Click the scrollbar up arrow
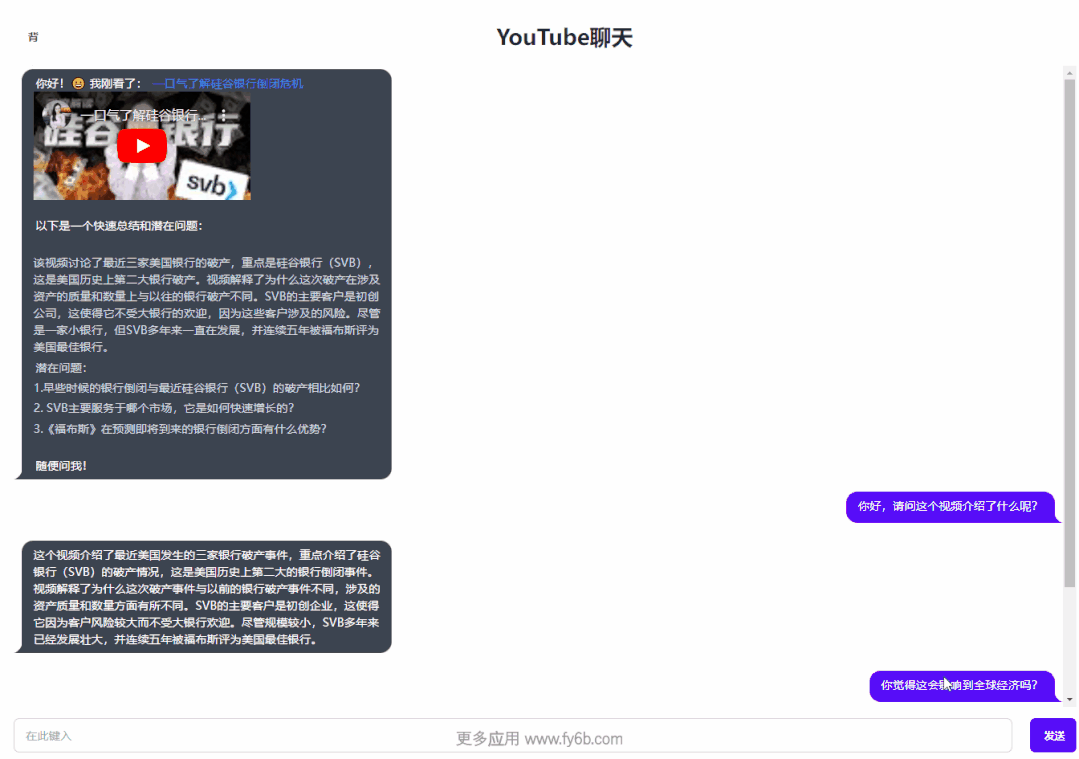Viewport: 1079px width, 759px height. coord(1069,72)
